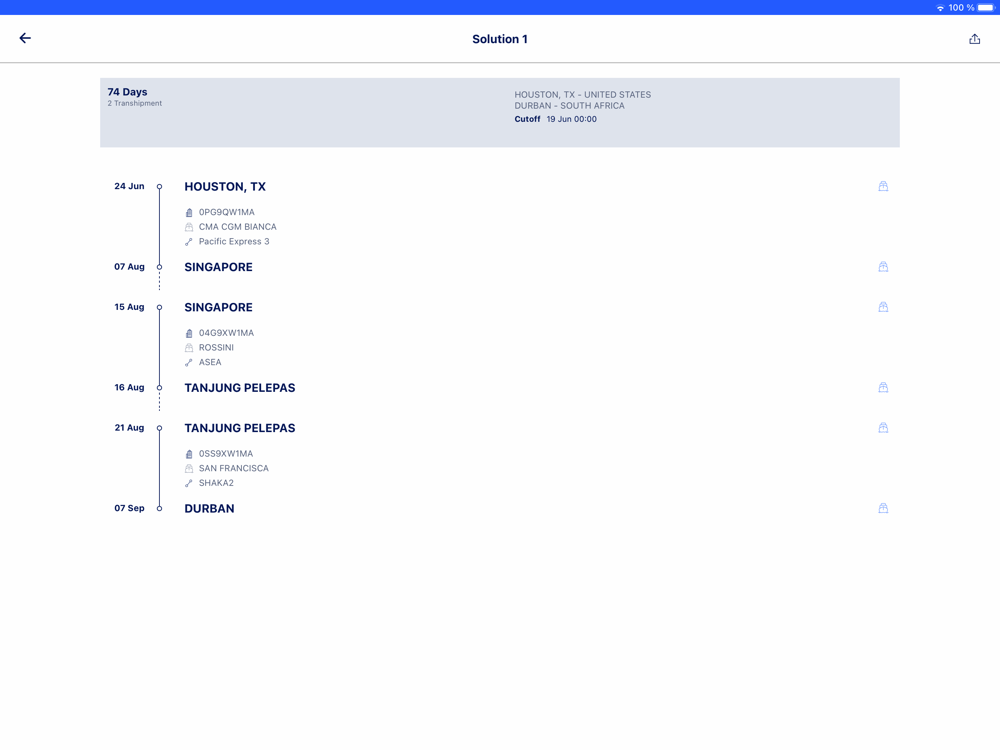The width and height of the screenshot is (1000, 750).
Task: Click 100 % battery percentage text
Action: tap(961, 8)
